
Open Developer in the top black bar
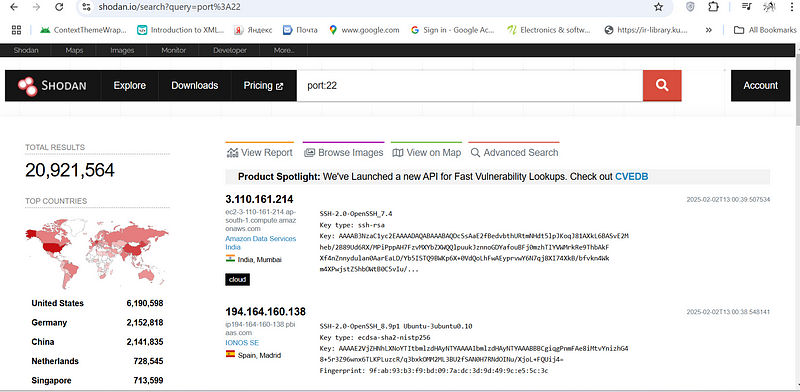pyautogui.click(x=230, y=51)
